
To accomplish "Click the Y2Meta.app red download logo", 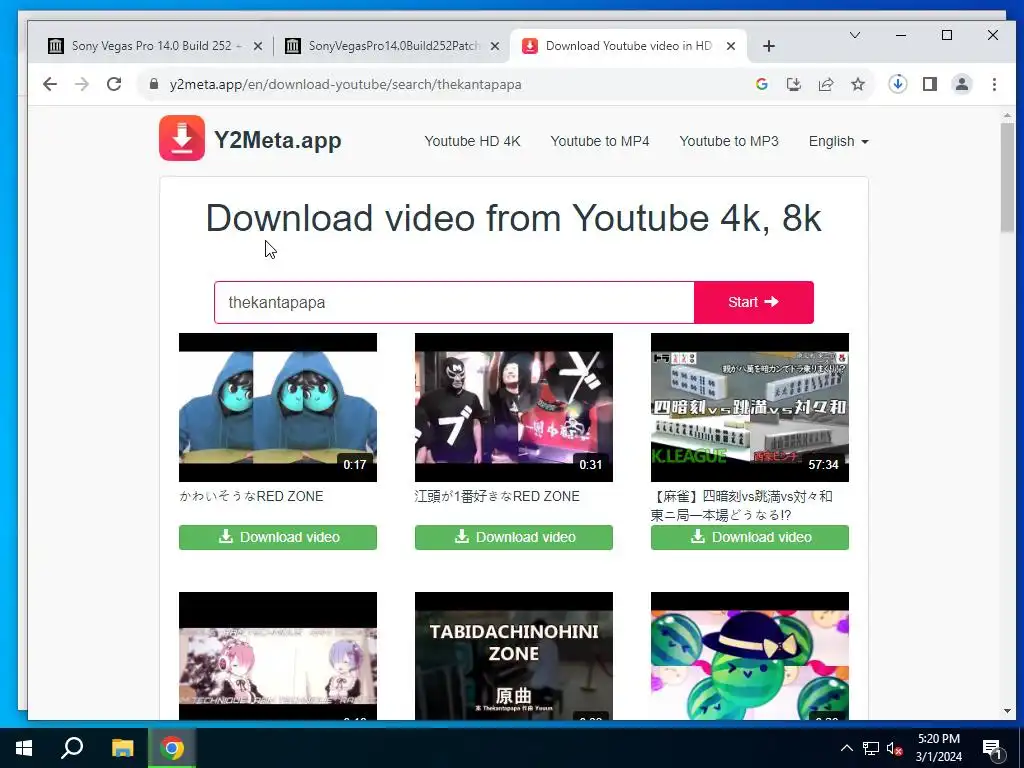I will [x=182, y=138].
